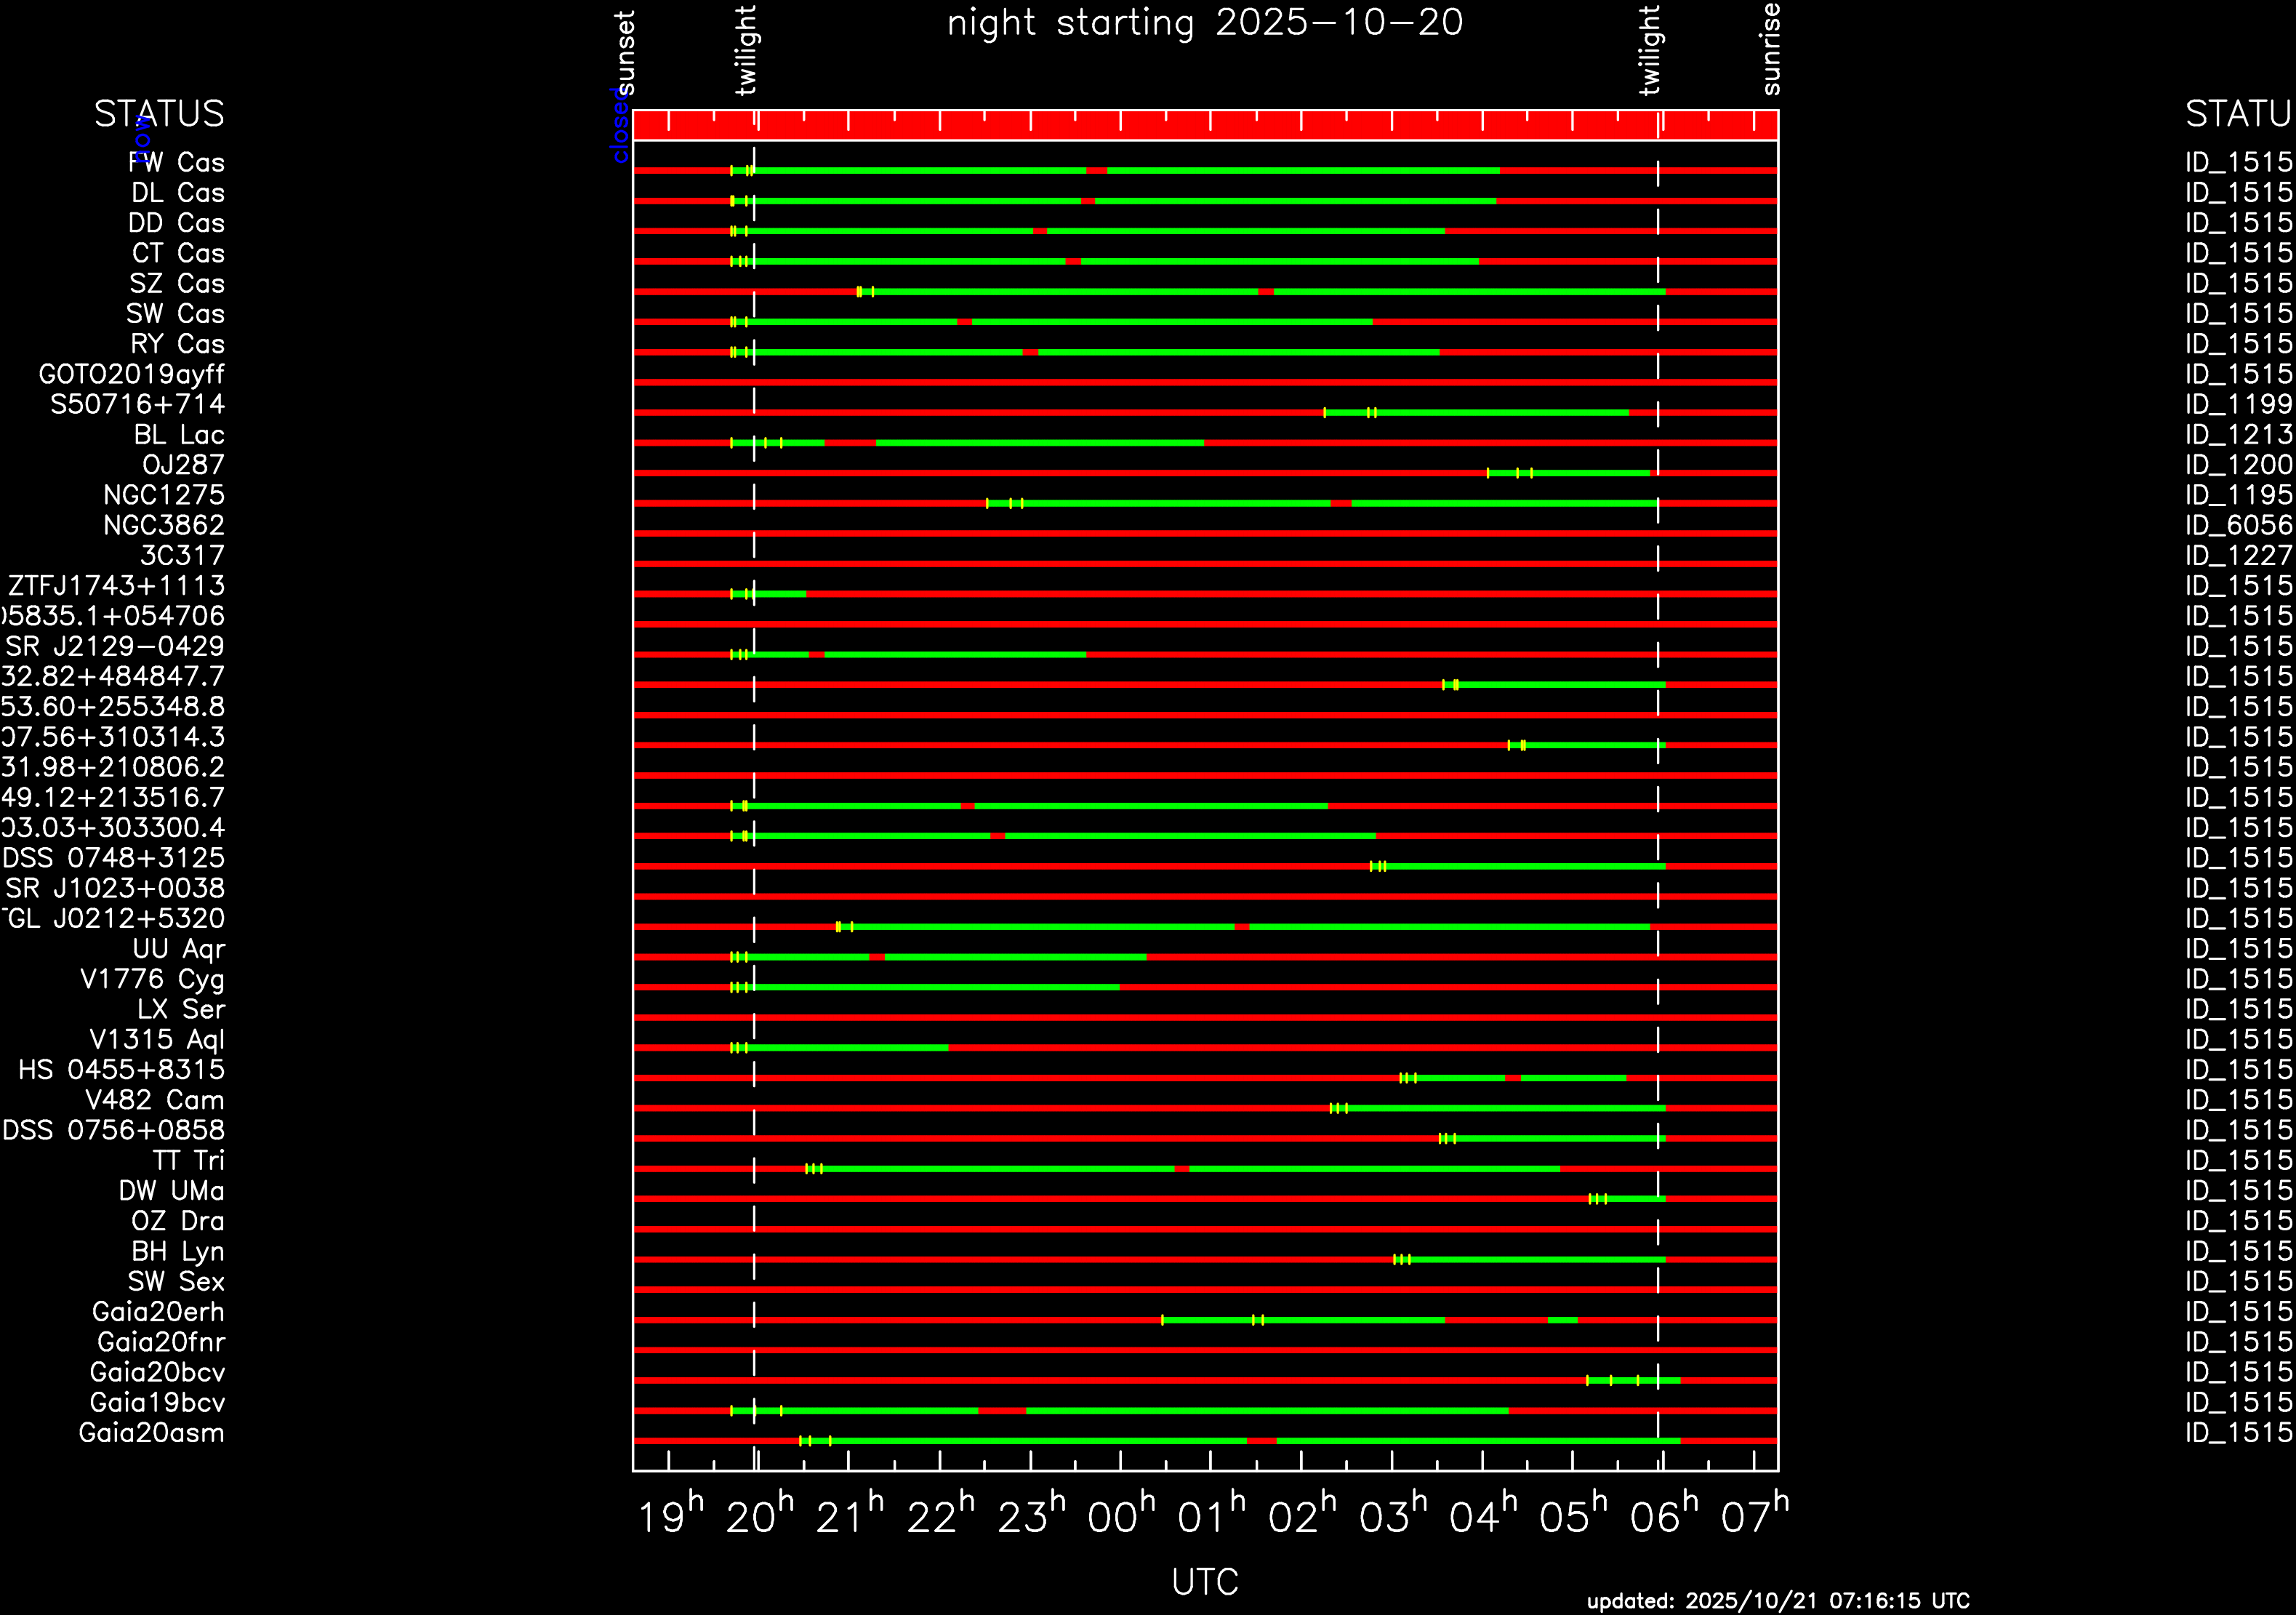This screenshot has width=2296, height=1615.
Task: Click the TT Tri target label
Action: click(188, 1161)
